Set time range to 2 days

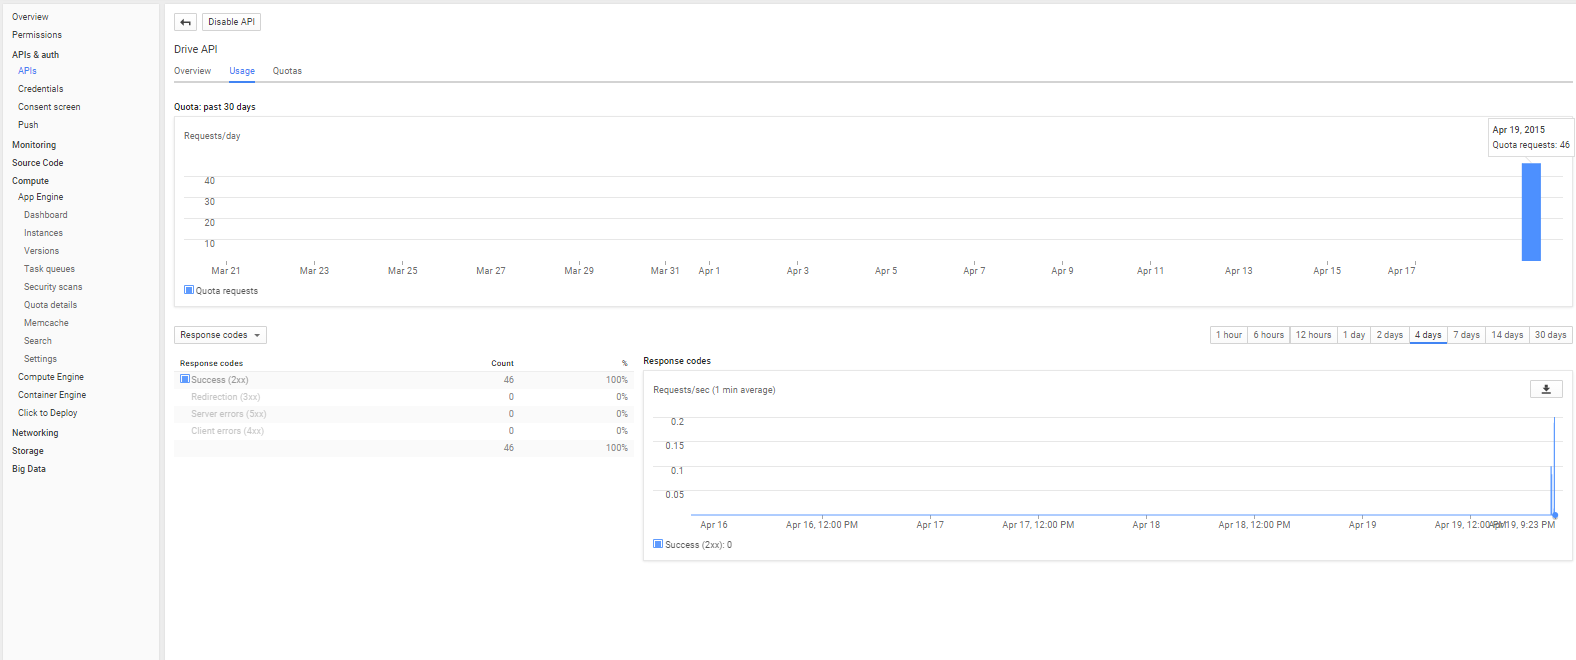(1390, 335)
